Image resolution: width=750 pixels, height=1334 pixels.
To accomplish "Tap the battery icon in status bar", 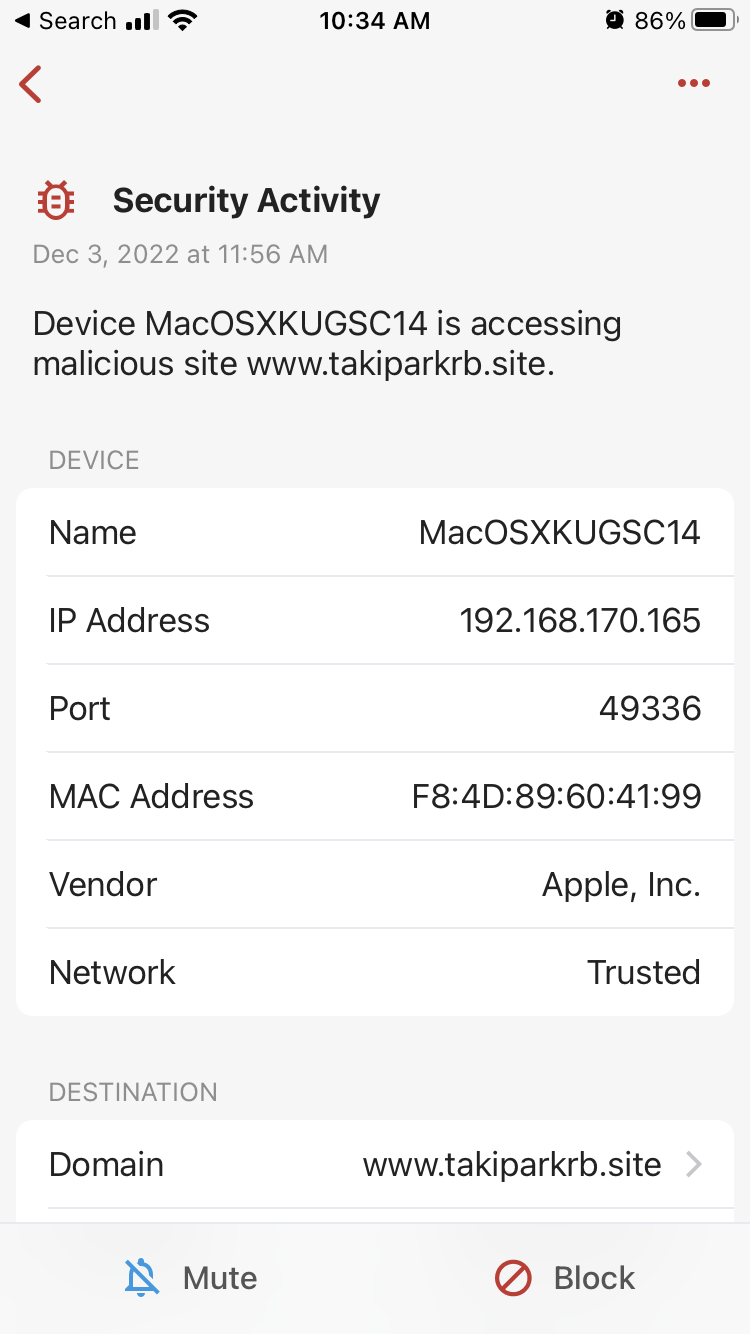I will click(712, 21).
